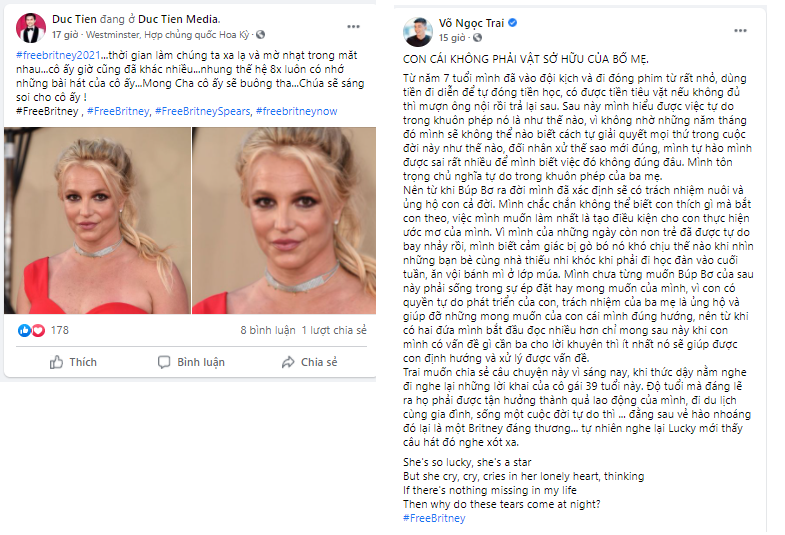Open Võ Ngọc Trai's profile avatar

(418, 32)
